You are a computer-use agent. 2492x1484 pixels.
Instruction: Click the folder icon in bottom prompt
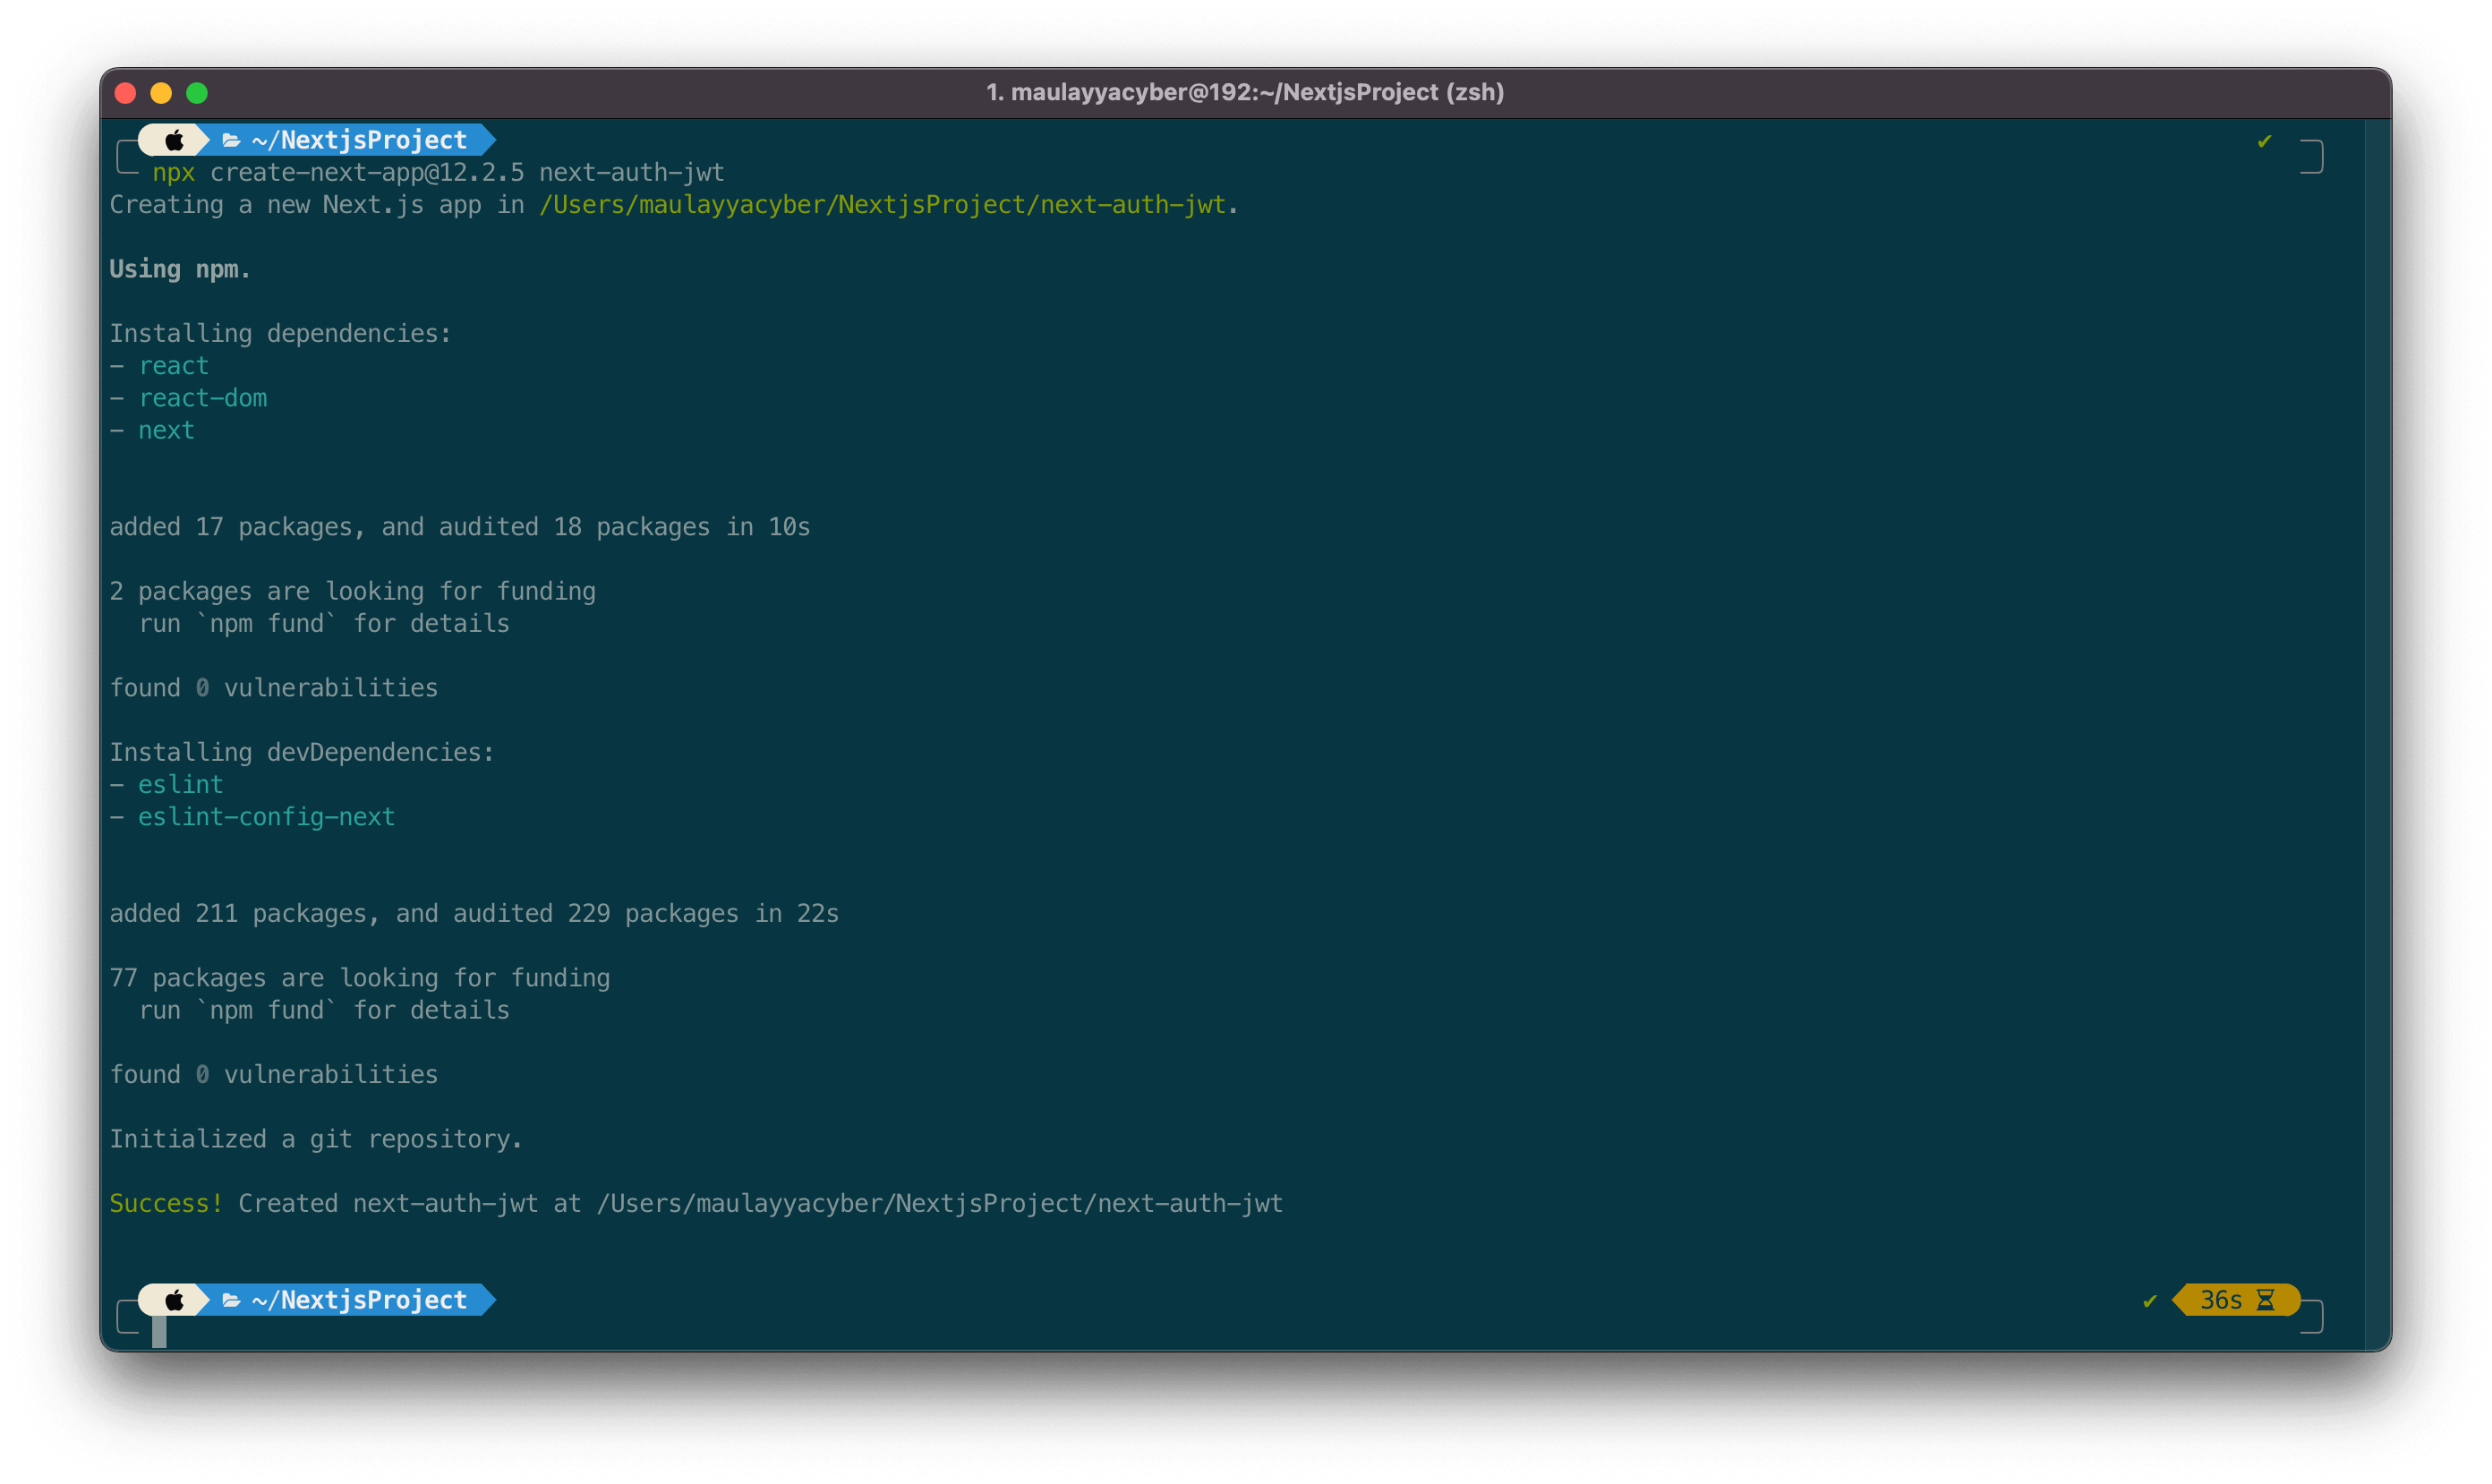point(231,1300)
